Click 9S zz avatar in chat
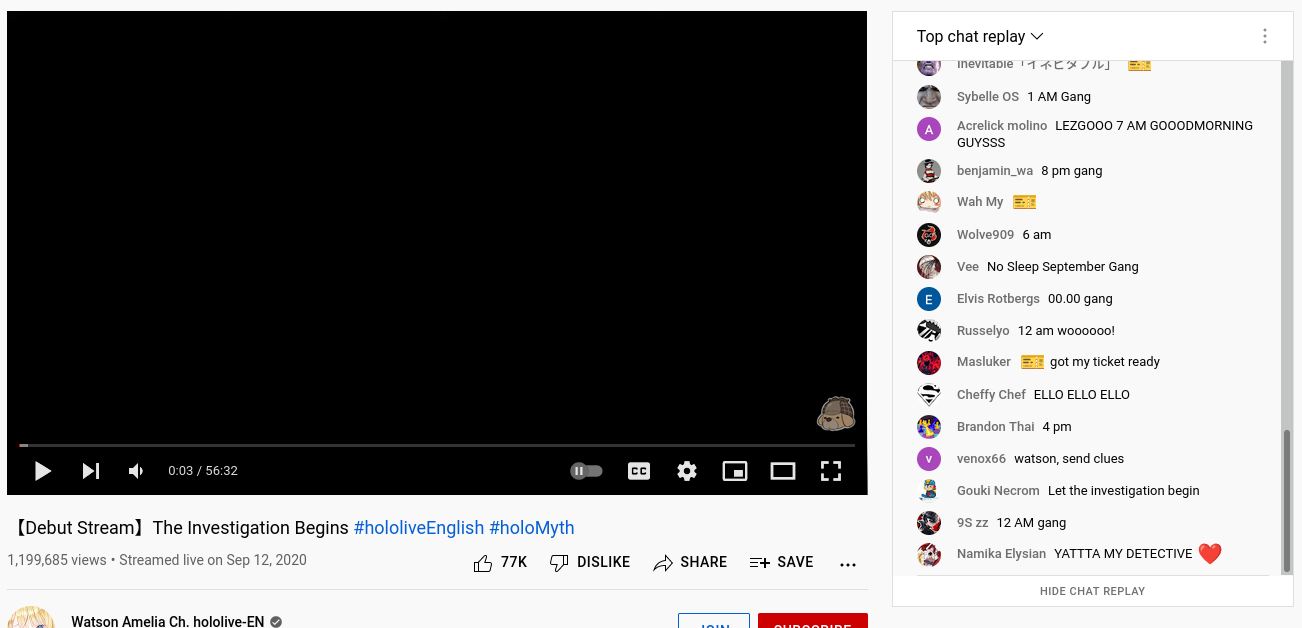1302x628 pixels. point(929,523)
